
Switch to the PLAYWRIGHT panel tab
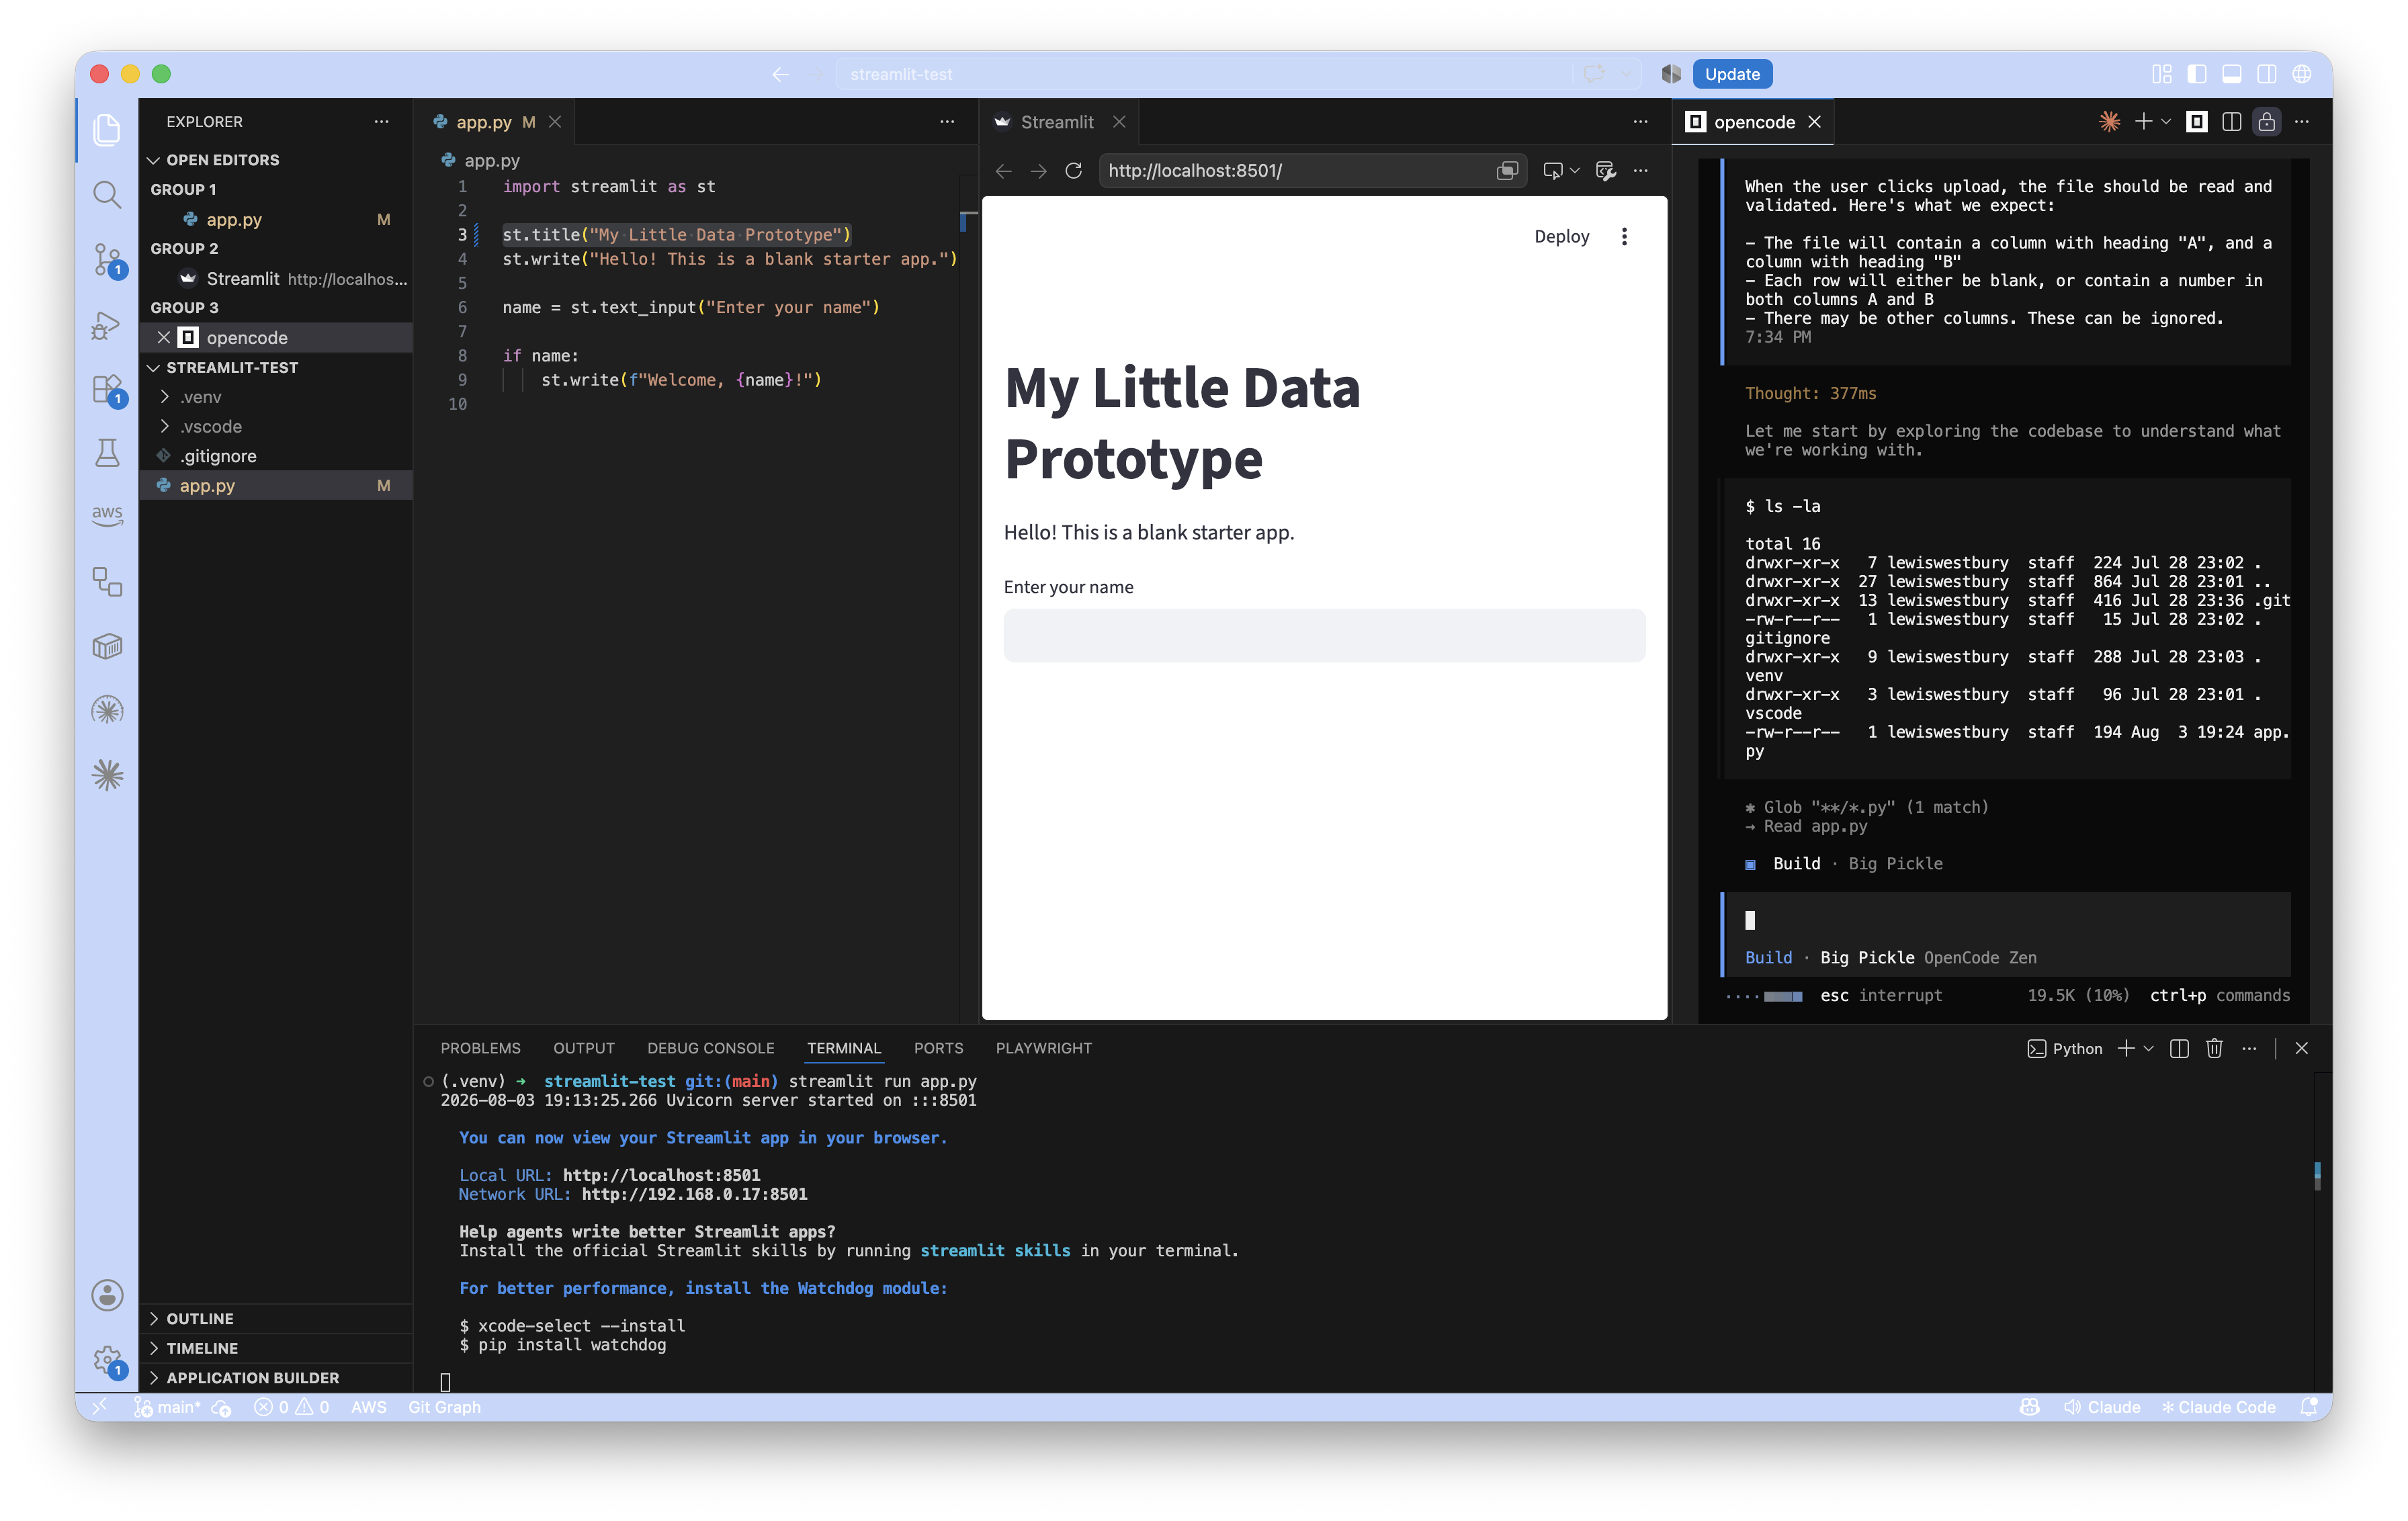(x=1043, y=1048)
